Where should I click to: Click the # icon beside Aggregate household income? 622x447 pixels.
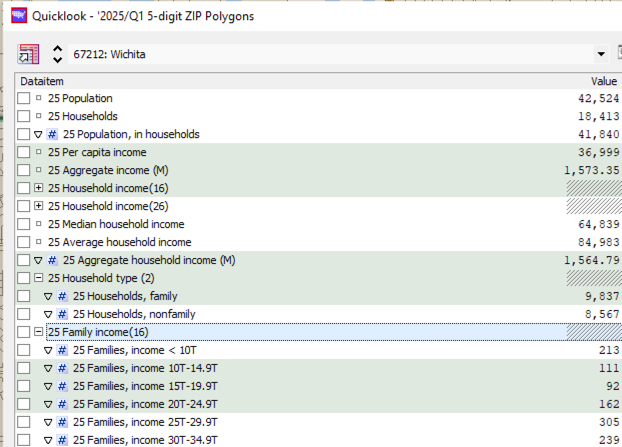point(53,260)
